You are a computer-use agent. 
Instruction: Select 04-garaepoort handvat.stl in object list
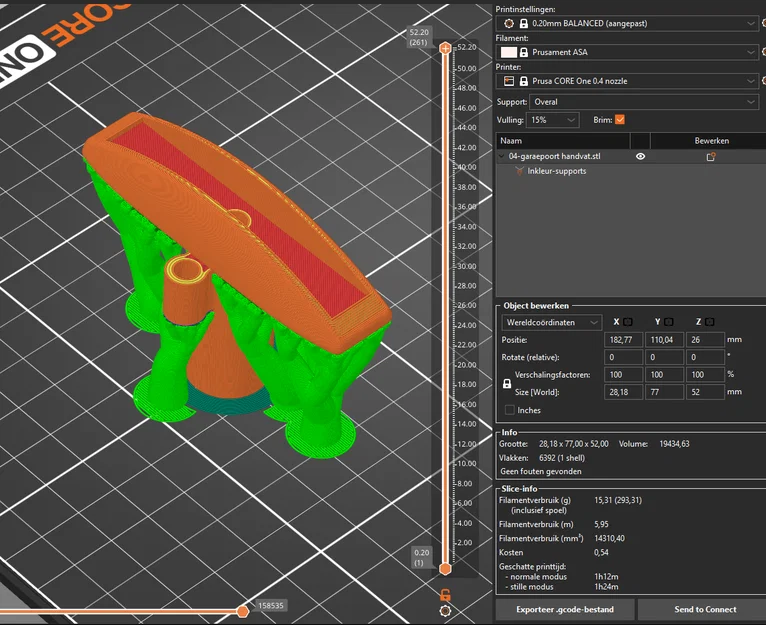554,156
